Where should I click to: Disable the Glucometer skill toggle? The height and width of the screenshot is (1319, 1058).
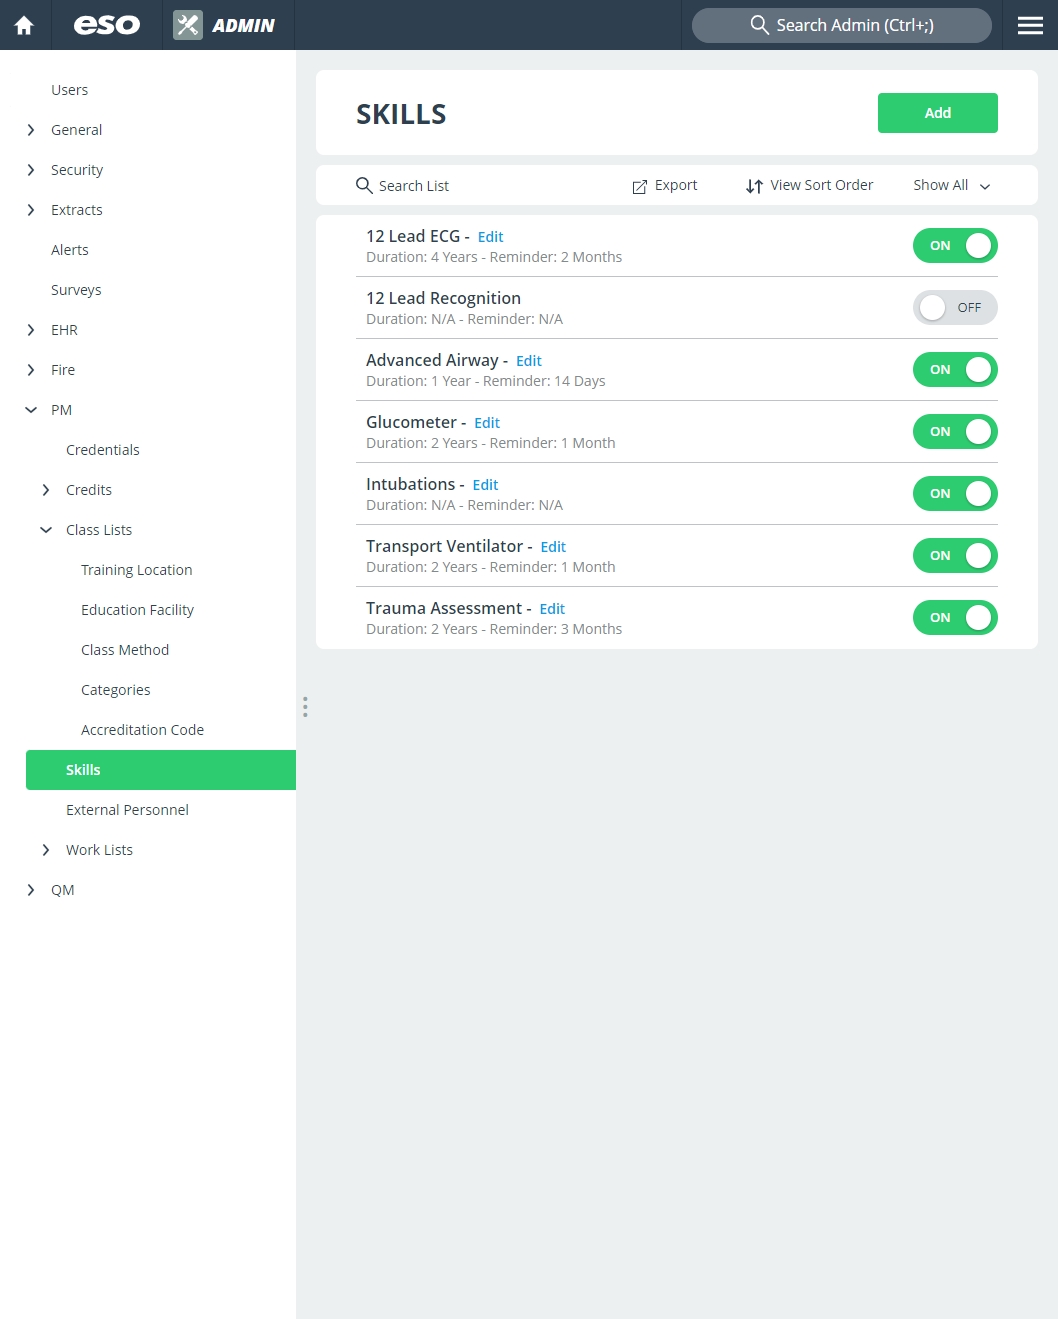(x=955, y=432)
